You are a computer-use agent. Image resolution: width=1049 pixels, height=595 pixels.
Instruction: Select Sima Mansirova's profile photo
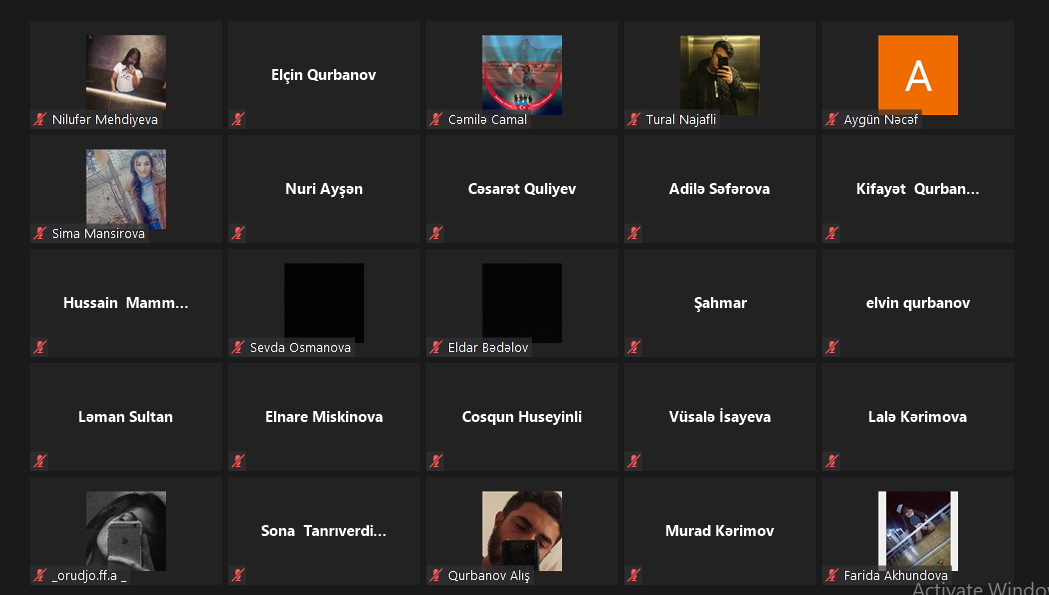pyautogui.click(x=126, y=189)
